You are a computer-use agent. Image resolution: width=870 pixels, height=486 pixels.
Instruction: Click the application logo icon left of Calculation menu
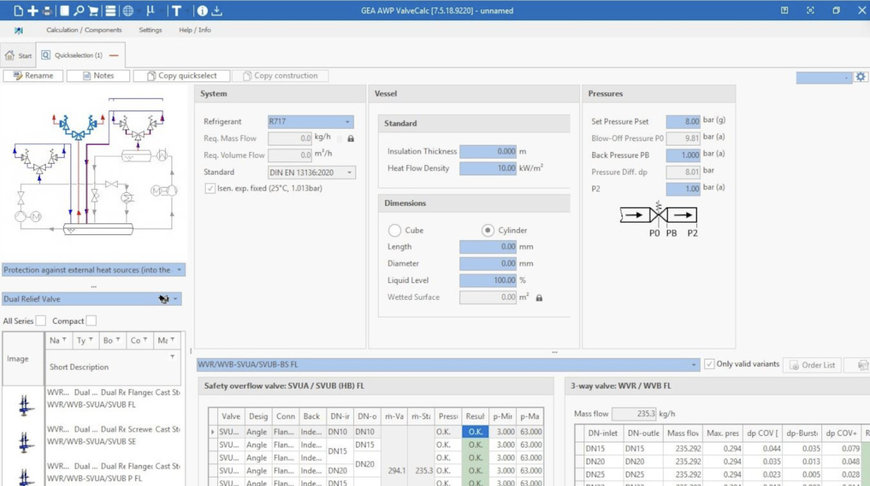coord(18,30)
